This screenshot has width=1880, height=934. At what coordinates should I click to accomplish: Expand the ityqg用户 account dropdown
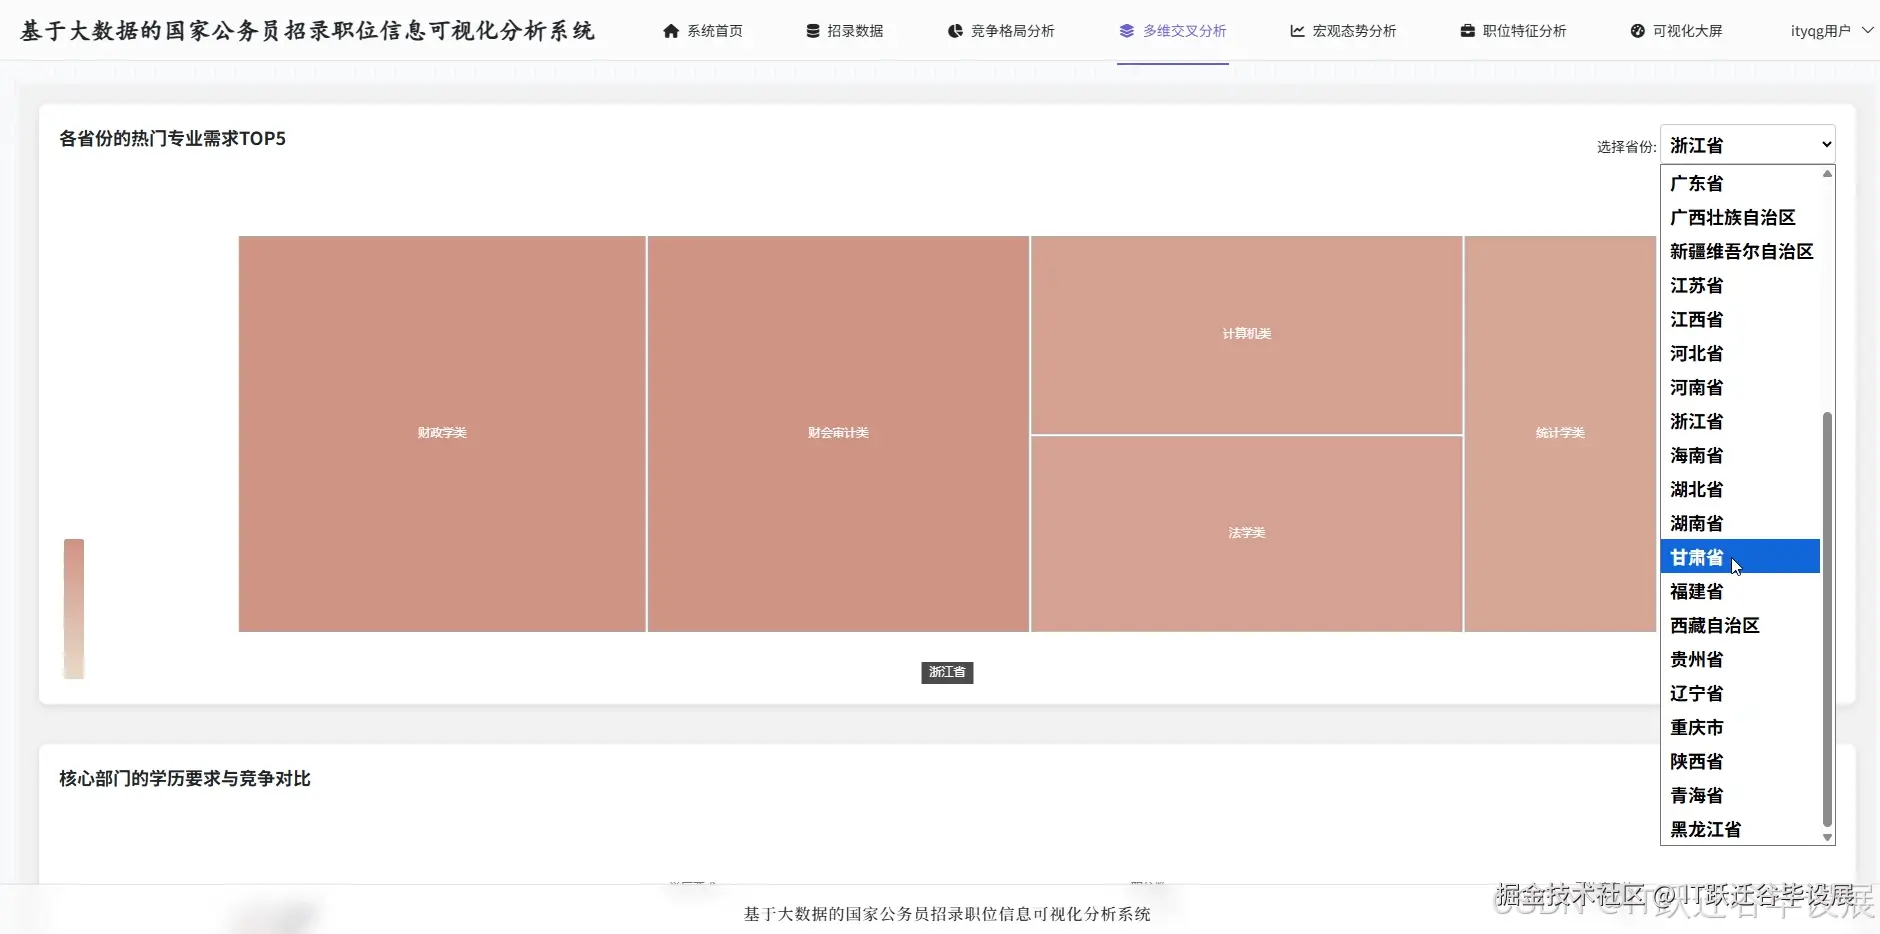coord(1832,30)
